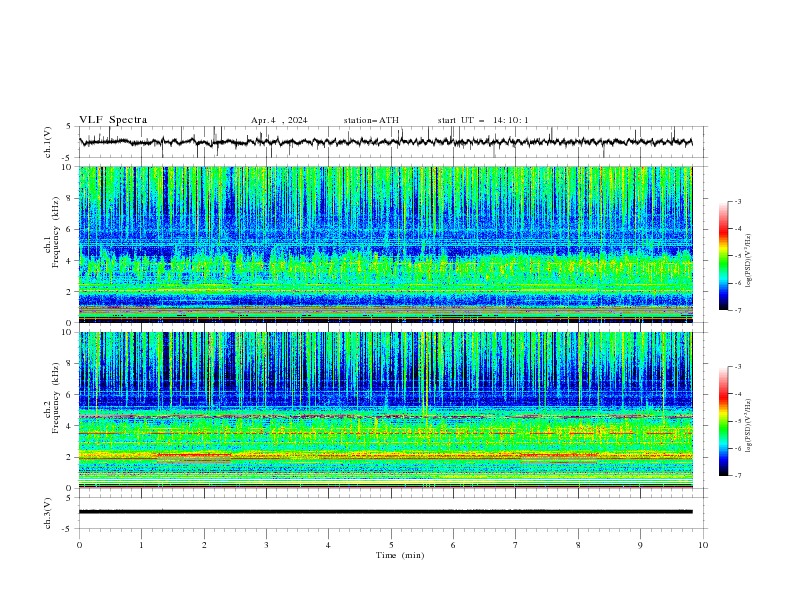Click the "ch.1(V)" vertical axis label
The image size is (792, 612).
pos(48,142)
